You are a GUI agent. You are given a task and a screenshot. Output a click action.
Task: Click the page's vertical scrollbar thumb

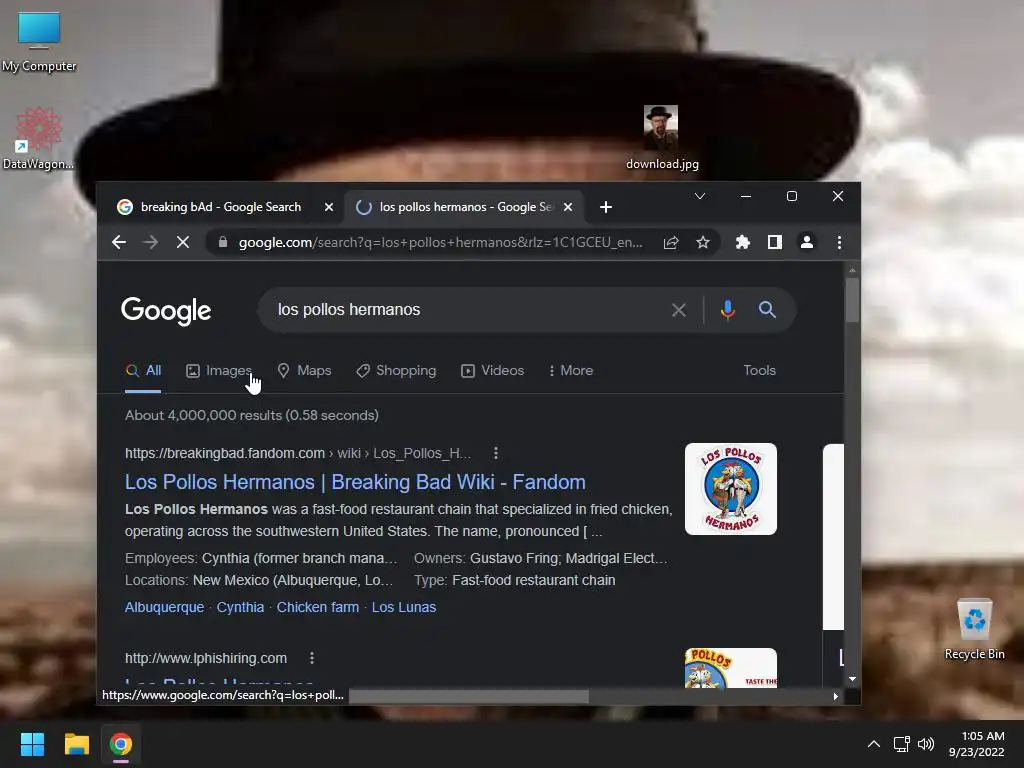(x=852, y=300)
